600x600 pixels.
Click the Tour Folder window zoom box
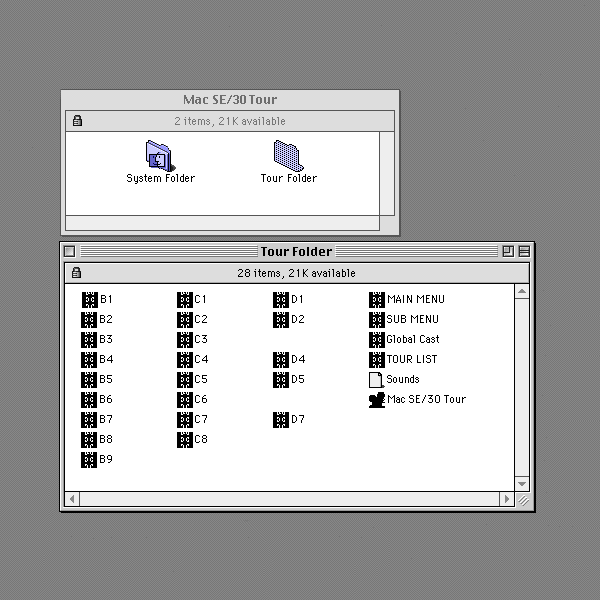[x=508, y=251]
